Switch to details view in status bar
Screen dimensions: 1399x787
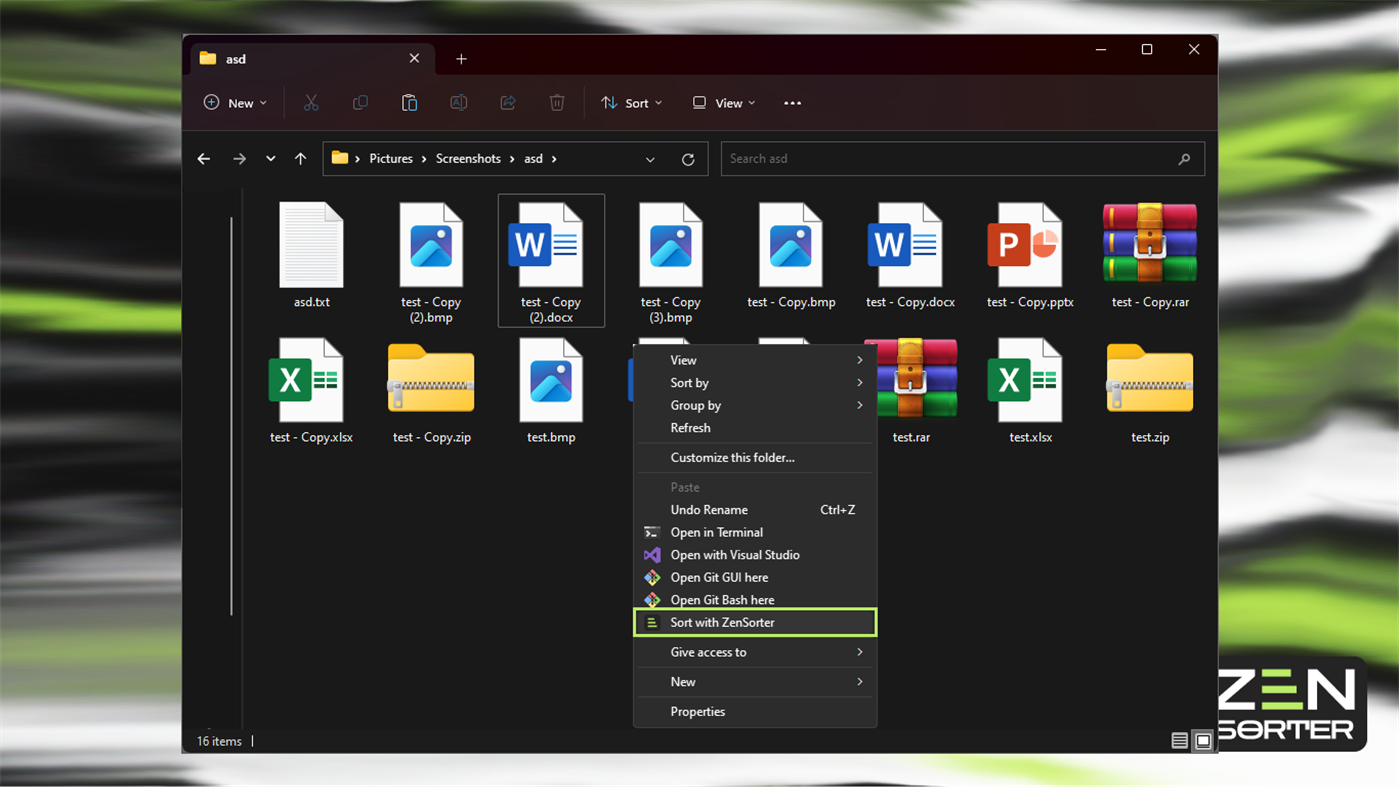pos(1179,740)
